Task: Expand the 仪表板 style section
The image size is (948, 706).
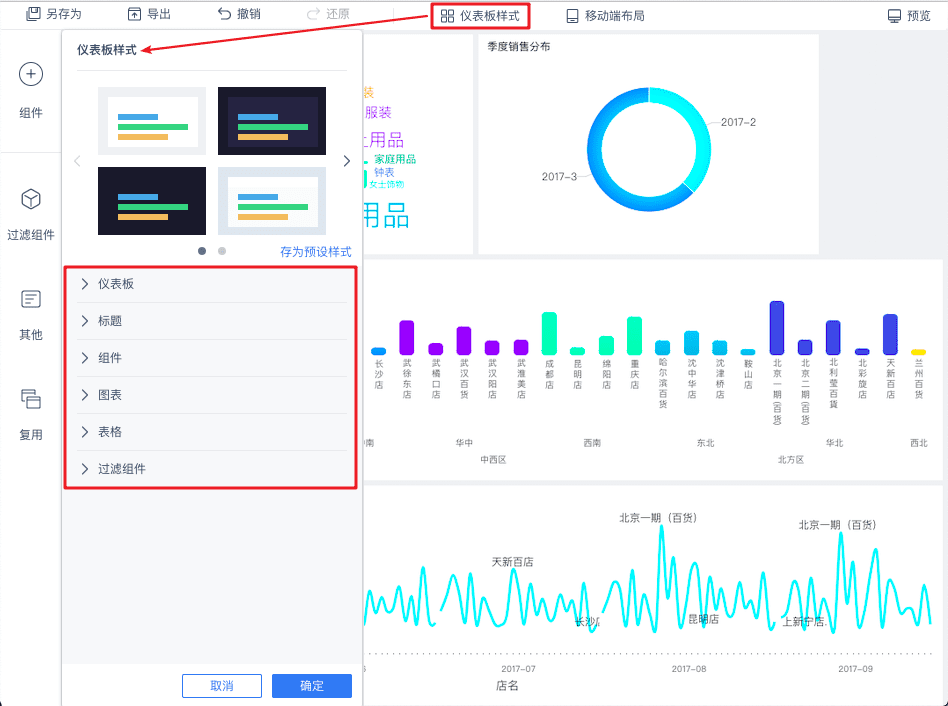Action: (212, 284)
